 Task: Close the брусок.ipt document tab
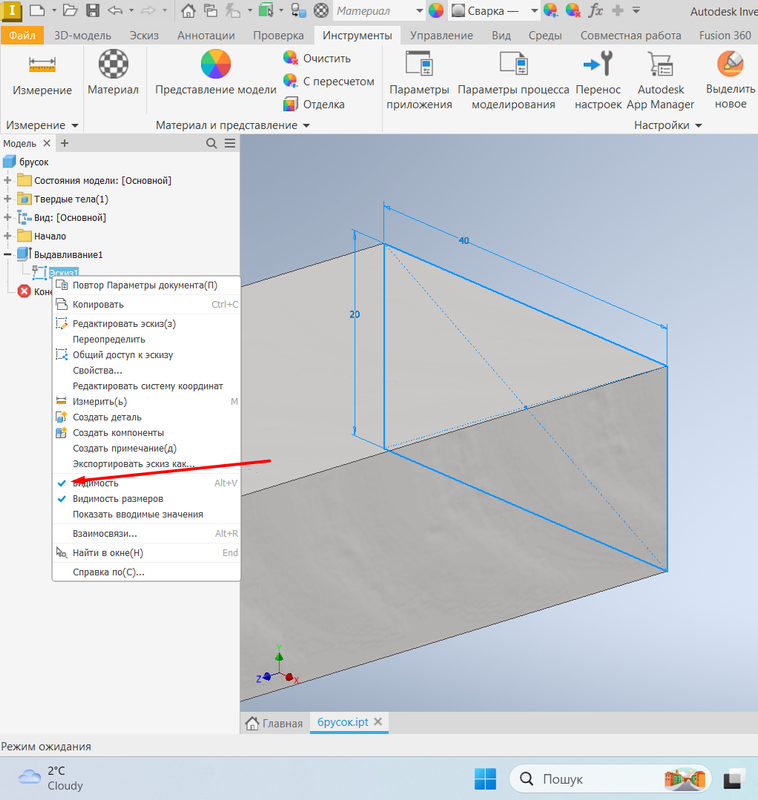(x=378, y=721)
